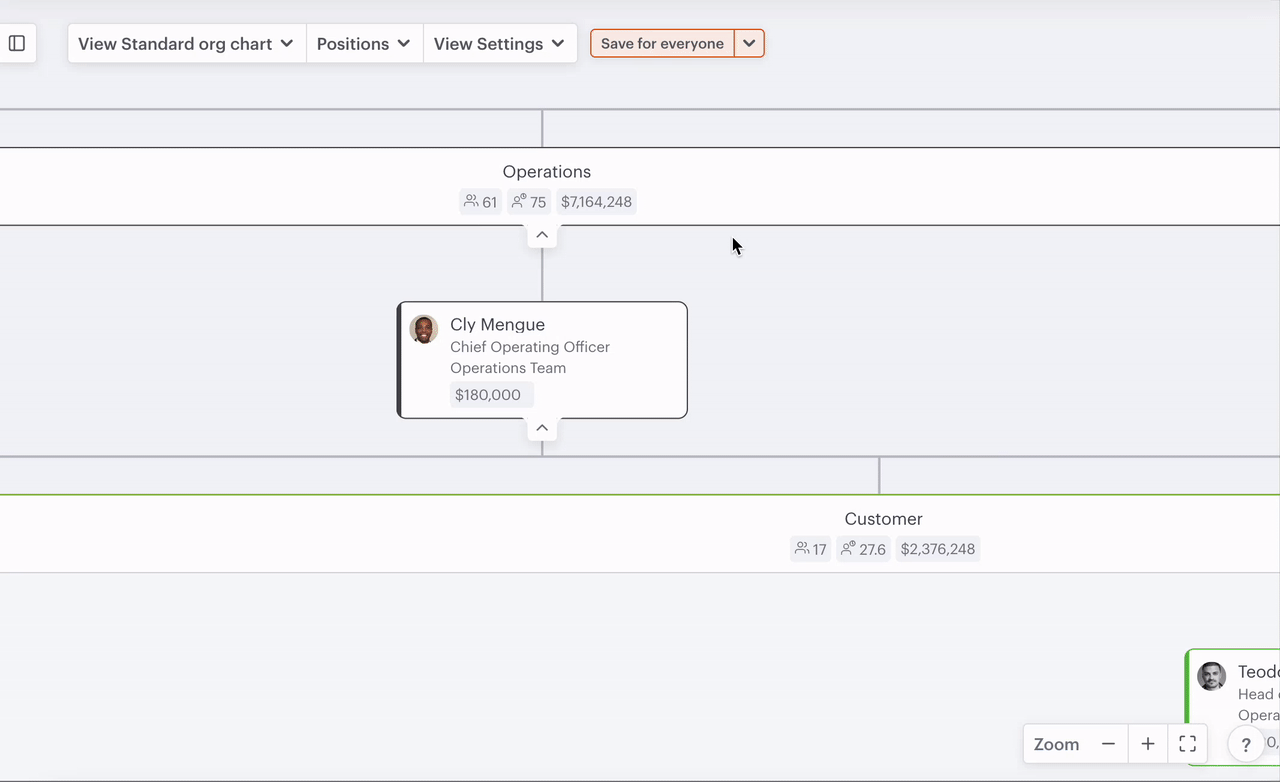Open the help question mark button
The image size is (1280, 782).
pos(1246,745)
